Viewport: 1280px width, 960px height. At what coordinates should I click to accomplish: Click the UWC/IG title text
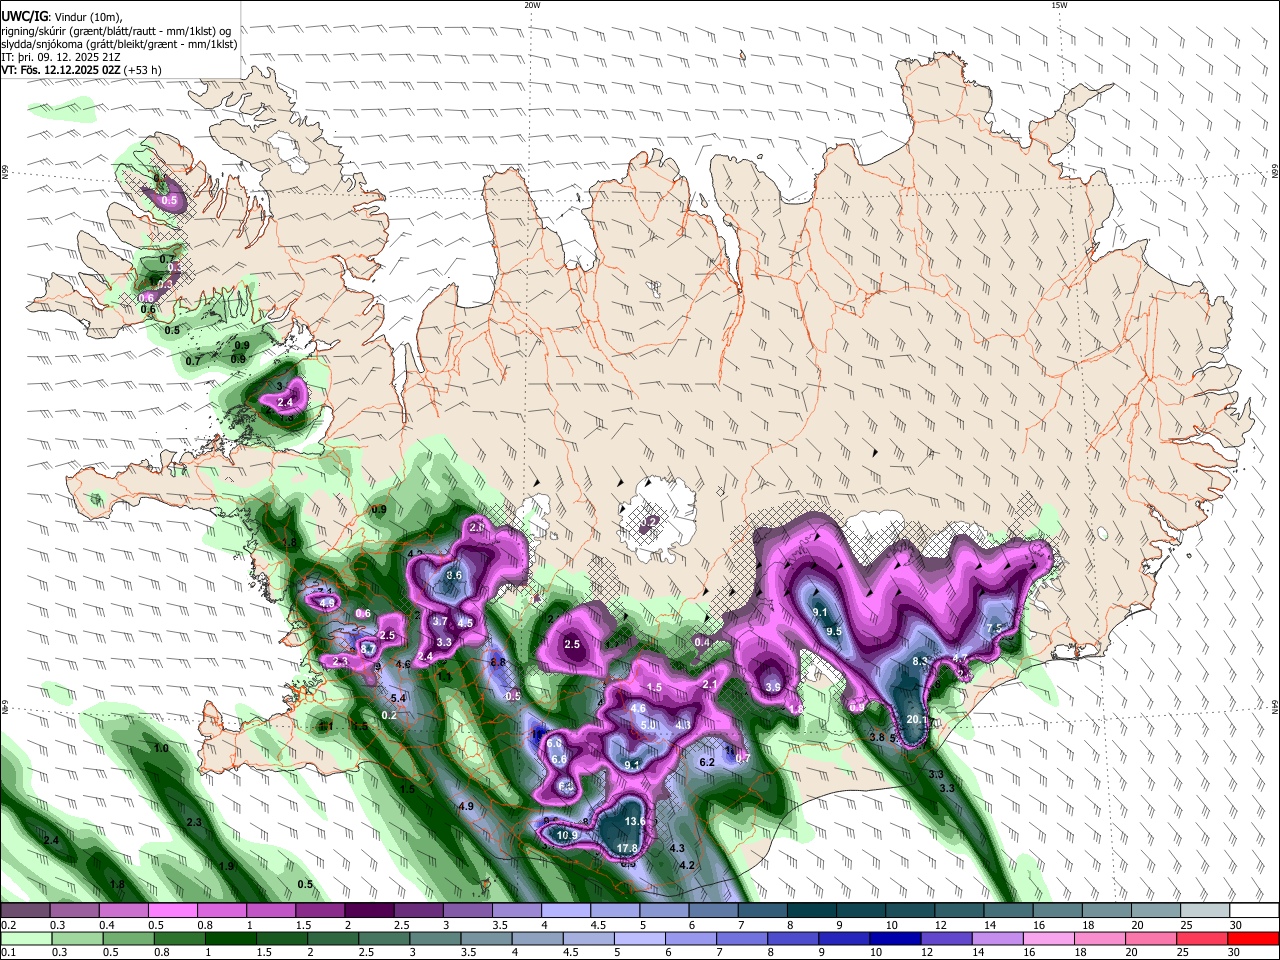23,17
